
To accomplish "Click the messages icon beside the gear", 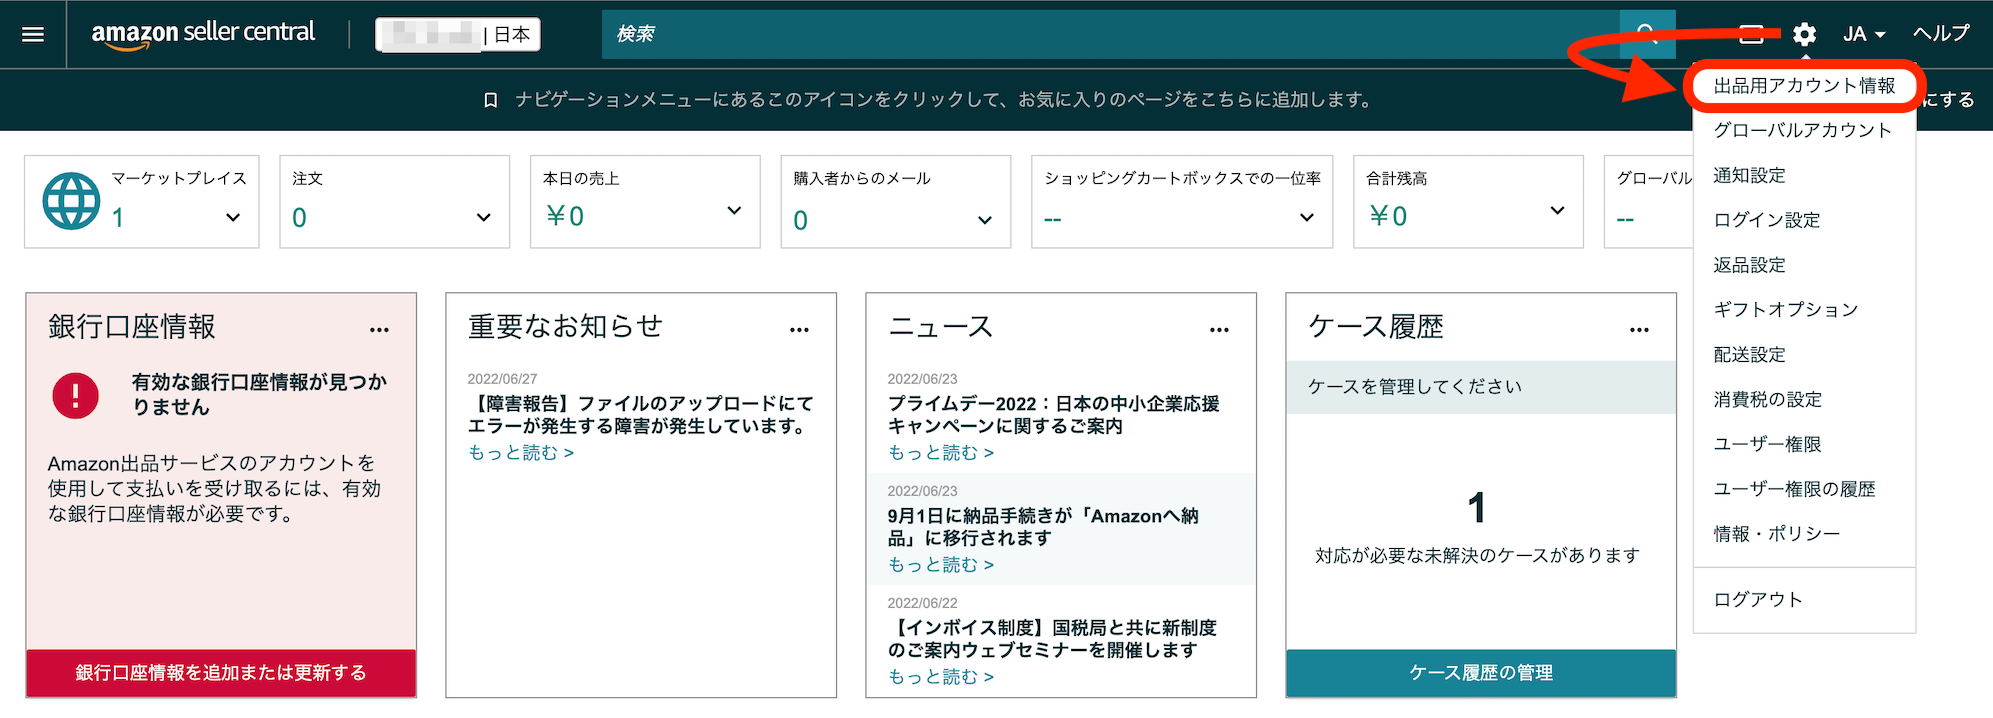I will tap(1751, 35).
